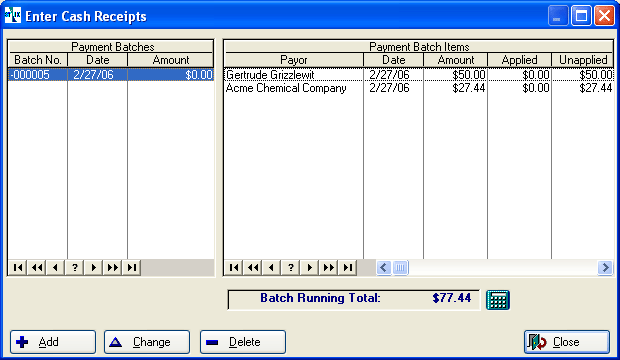This screenshot has height=360, width=620.
Task: Page forward in Payment Batch Items navigator
Action: 329,268
